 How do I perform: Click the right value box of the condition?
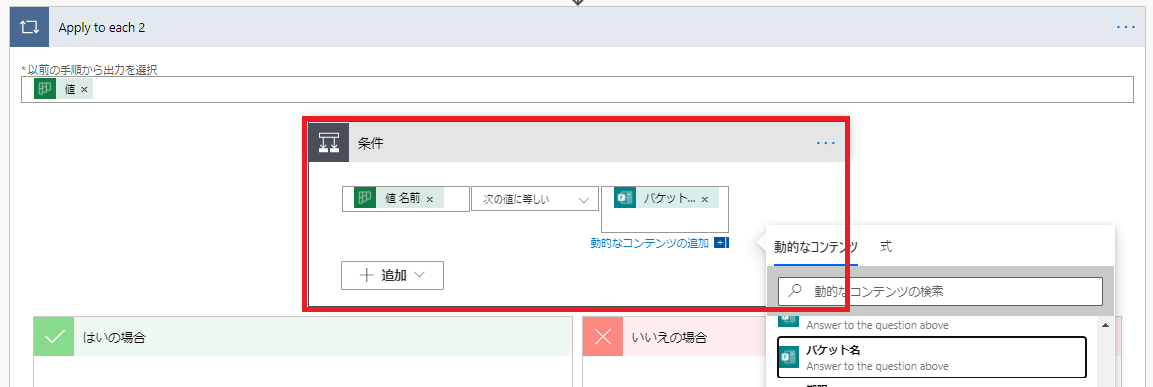[665, 210]
